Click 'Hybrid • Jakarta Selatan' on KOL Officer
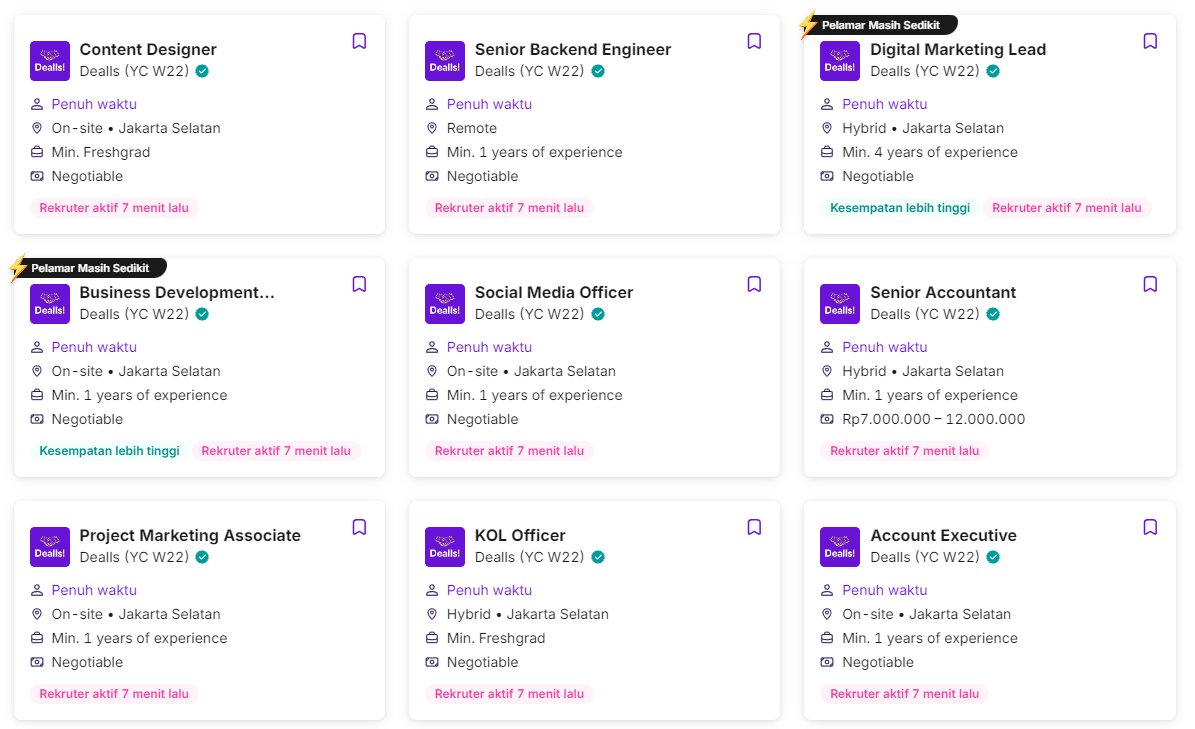 point(527,614)
